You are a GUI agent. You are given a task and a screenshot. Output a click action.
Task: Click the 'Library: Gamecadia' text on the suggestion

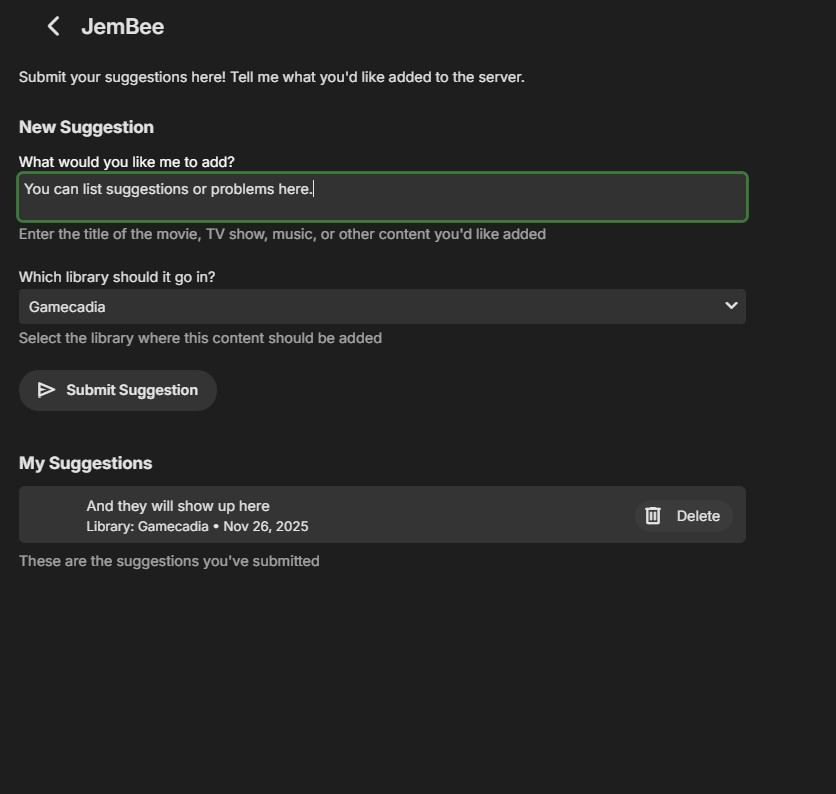tap(147, 526)
